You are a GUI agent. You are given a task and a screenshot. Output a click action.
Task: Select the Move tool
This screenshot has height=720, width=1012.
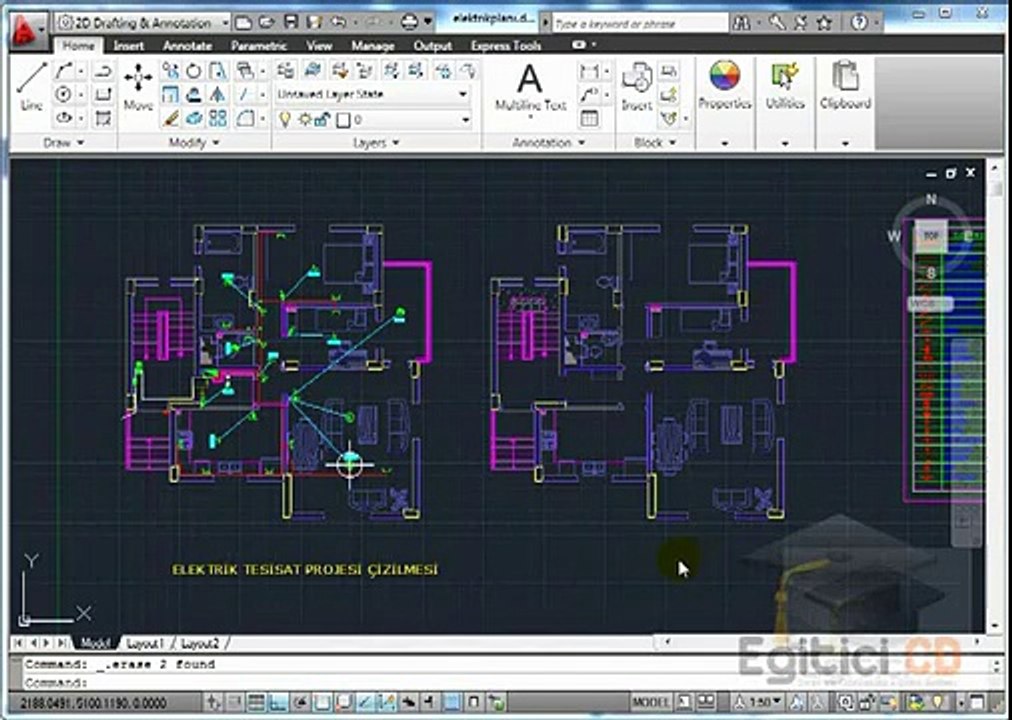pos(138,87)
